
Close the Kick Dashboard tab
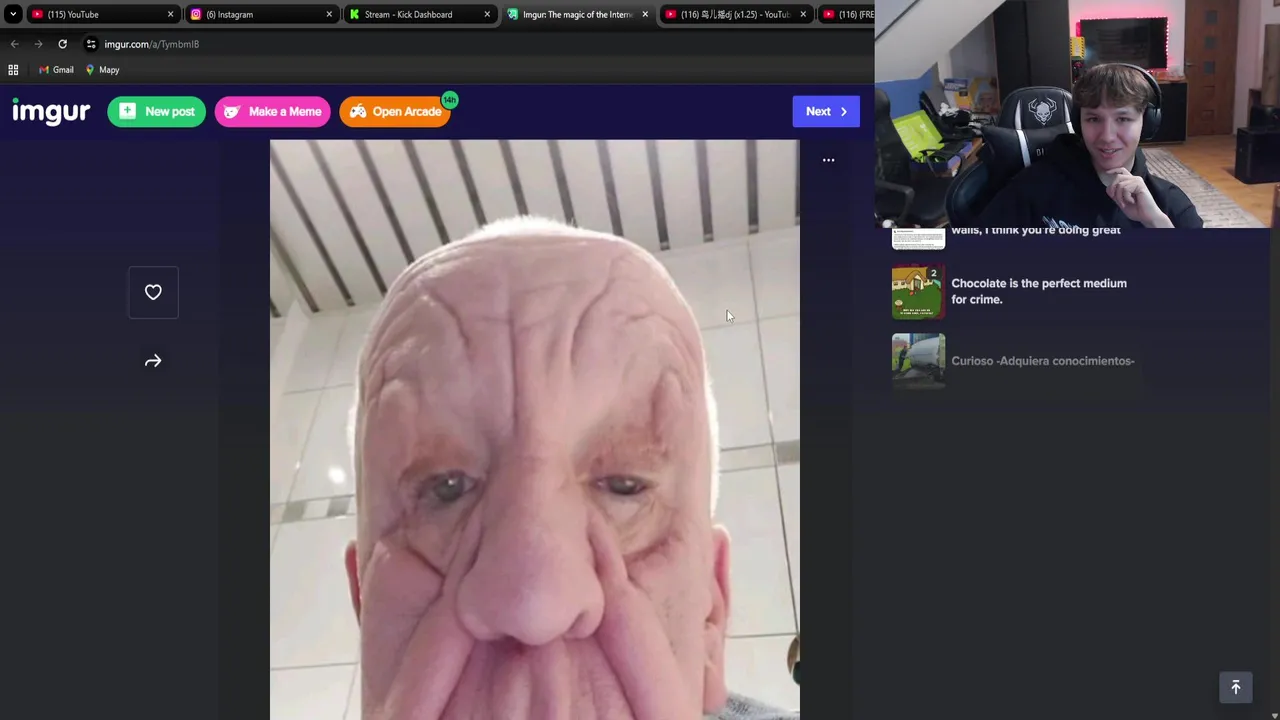[x=487, y=14]
